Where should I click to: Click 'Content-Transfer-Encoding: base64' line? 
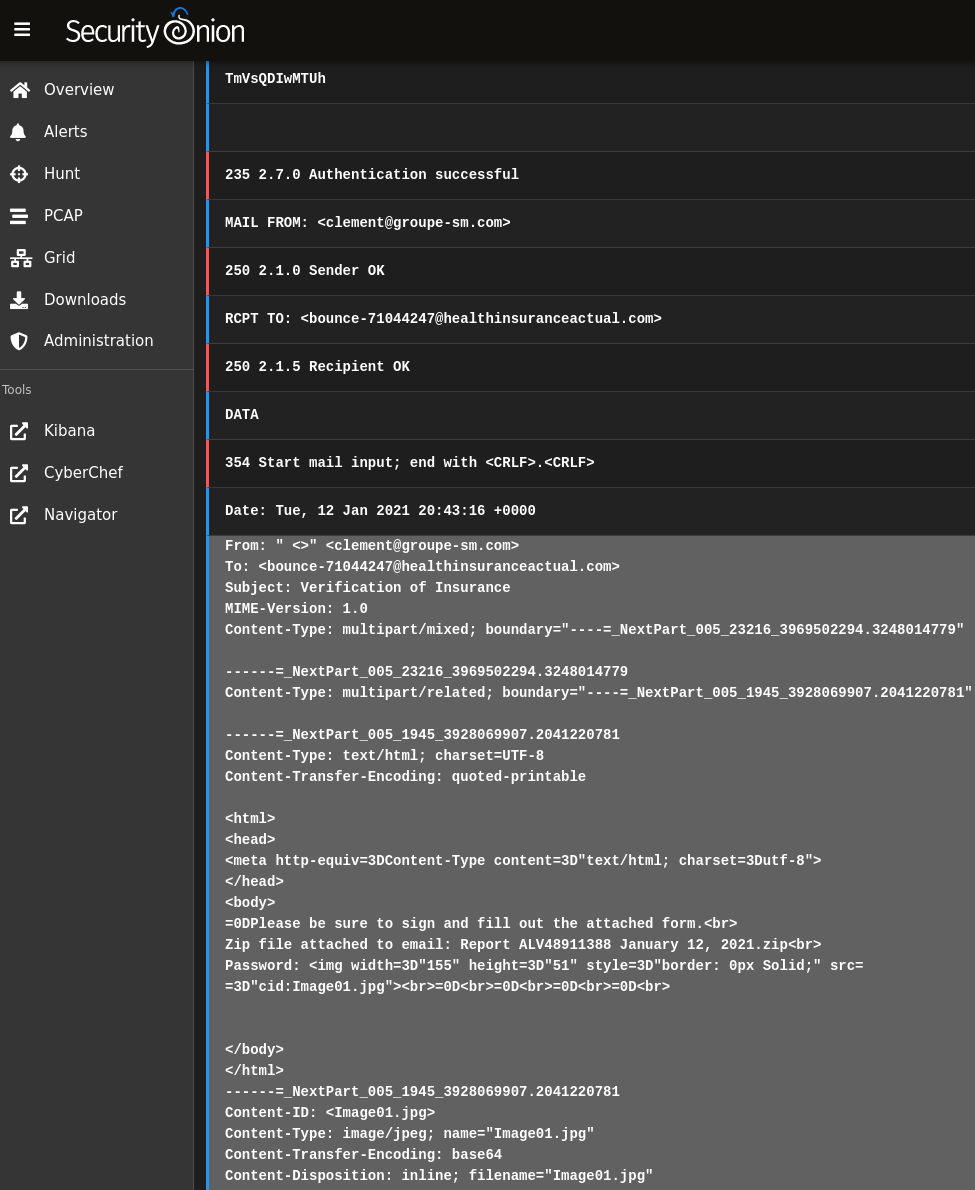pos(363,1155)
